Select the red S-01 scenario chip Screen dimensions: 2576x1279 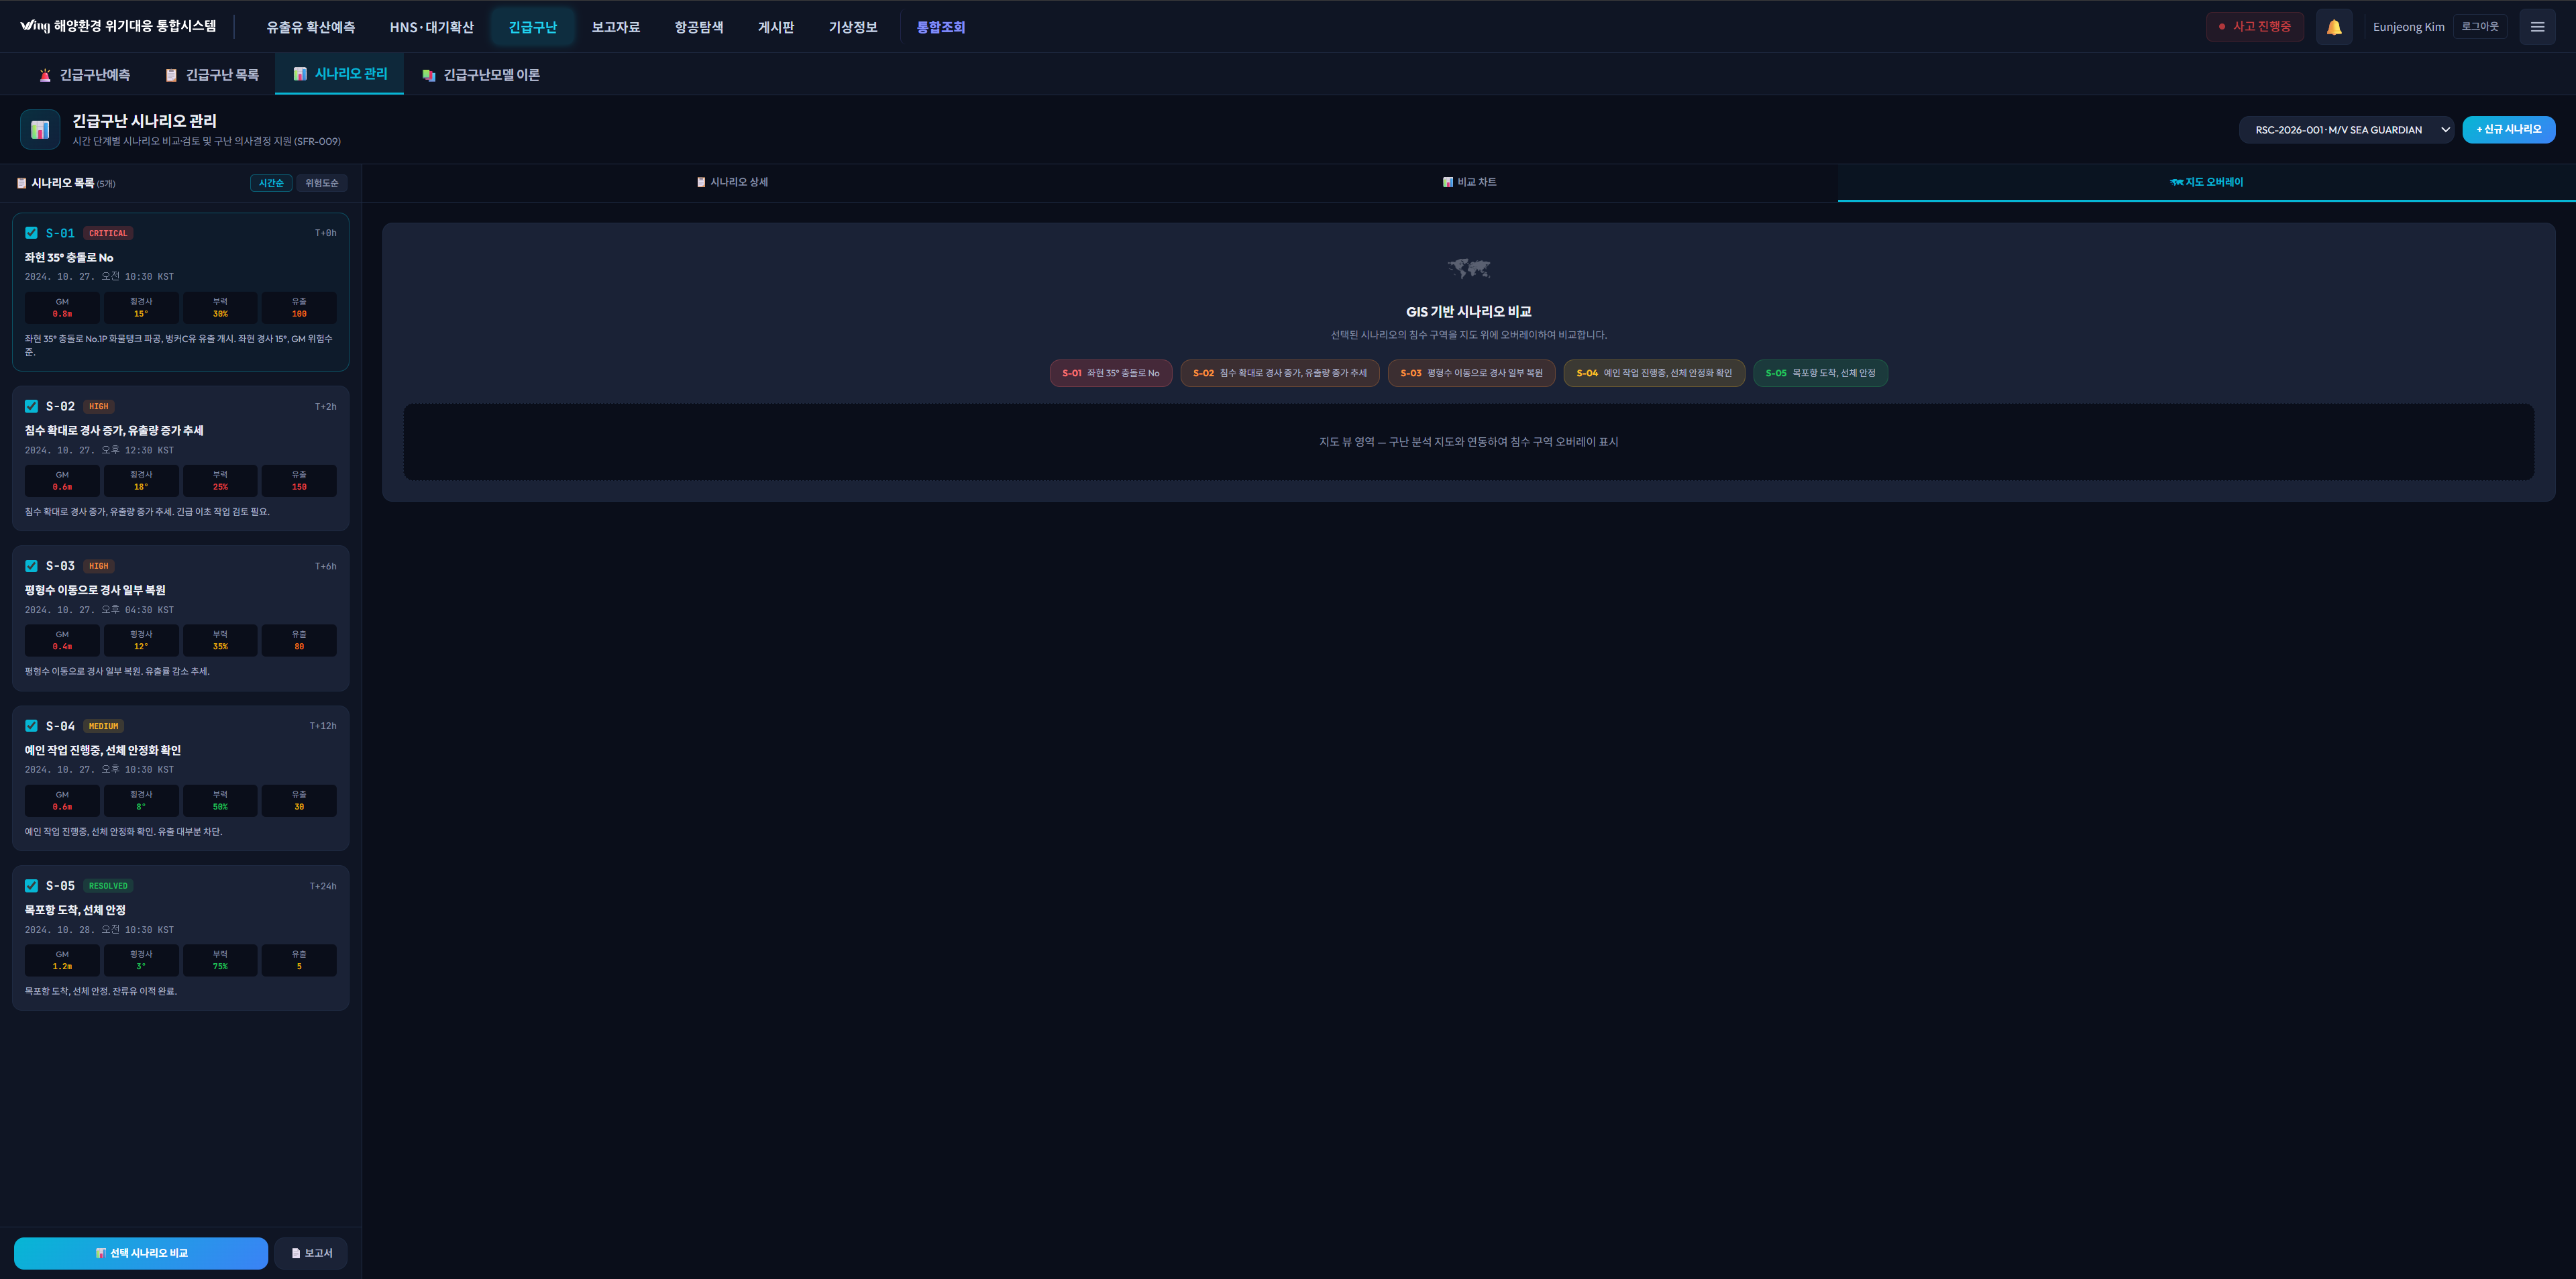click(1110, 373)
